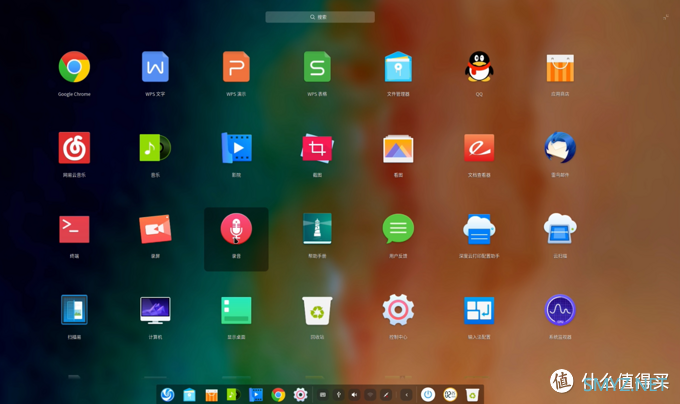Open the Music player in the dock
This screenshot has width=680, height=404.
(234, 394)
